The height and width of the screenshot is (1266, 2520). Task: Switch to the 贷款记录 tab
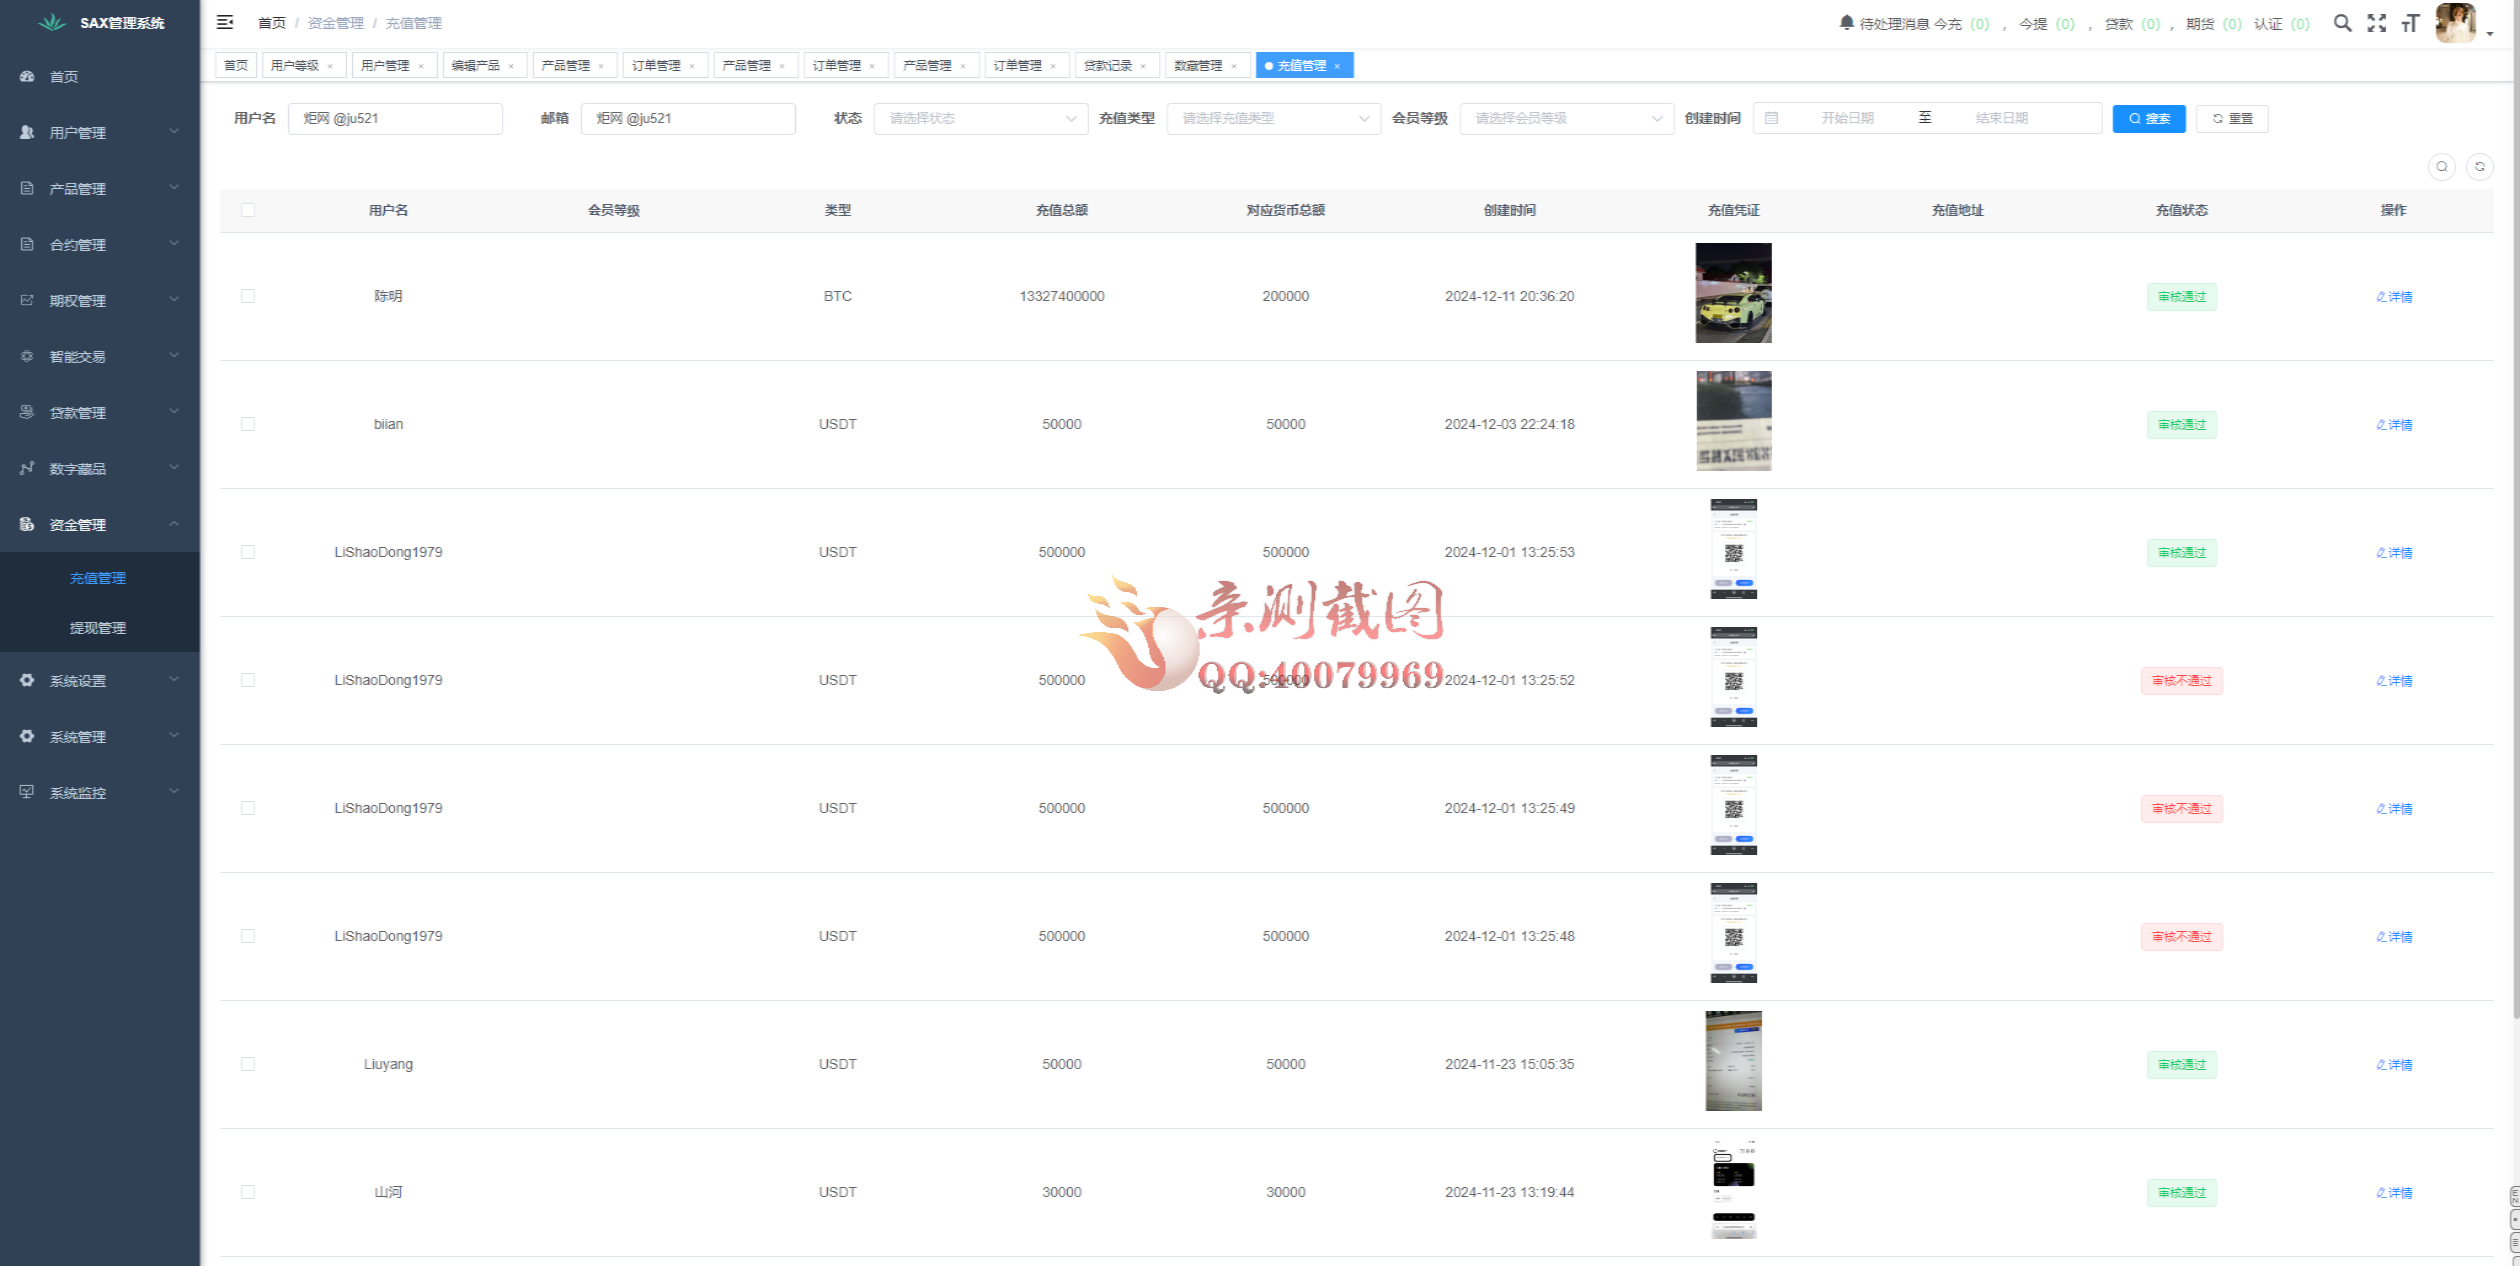point(1108,66)
